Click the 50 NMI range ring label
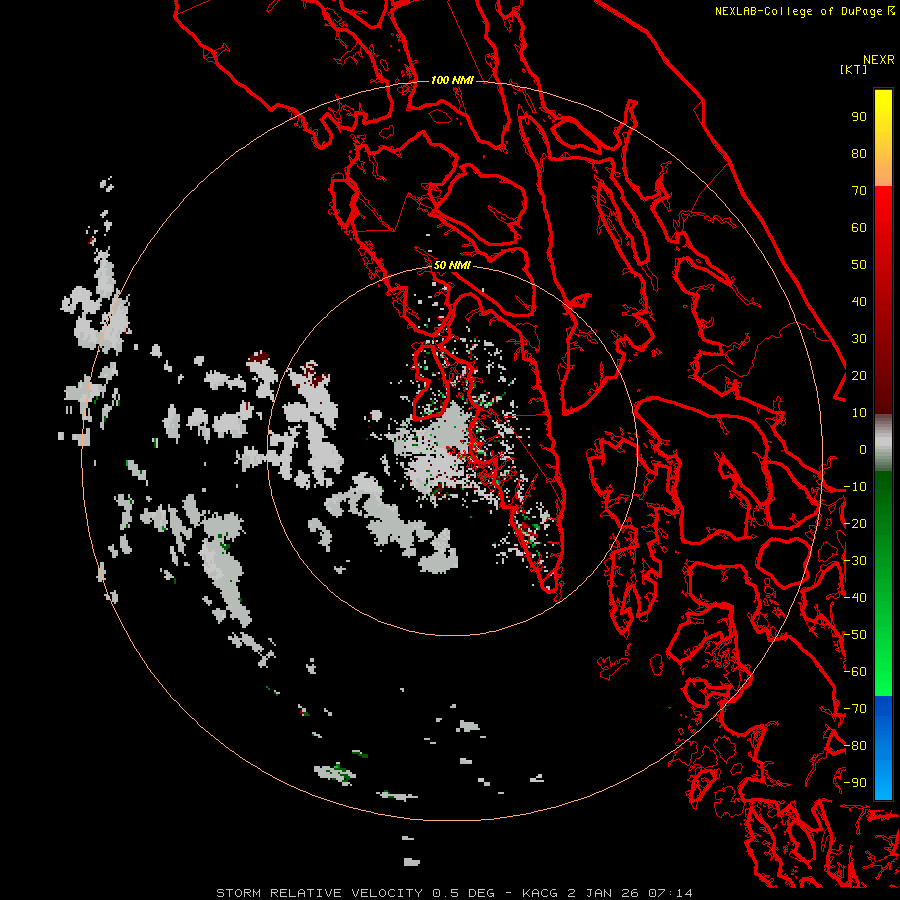 [x=452, y=265]
